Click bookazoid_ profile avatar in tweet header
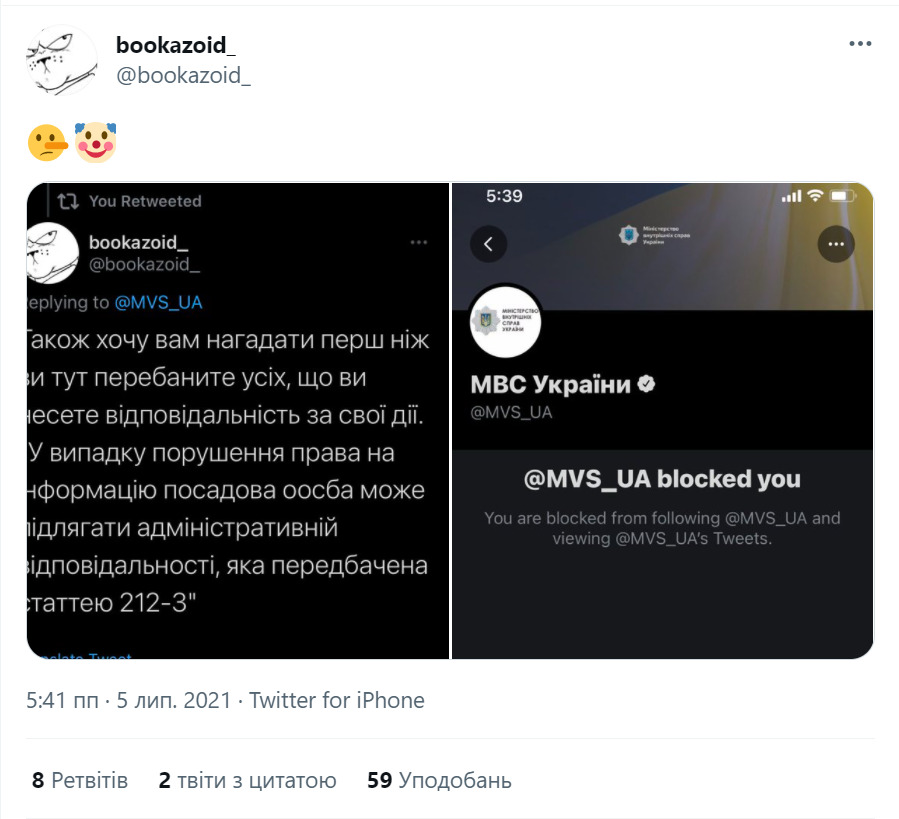The image size is (899, 819). click(x=60, y=61)
